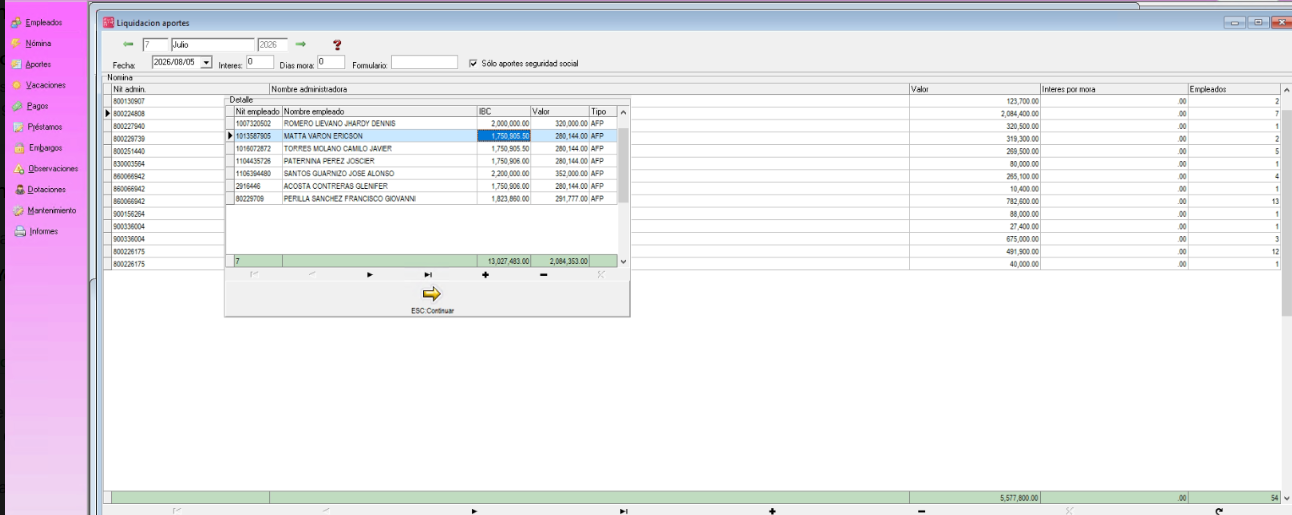The image size is (1292, 515).
Task: Go to previous month with green left arrow
Action: point(128,44)
